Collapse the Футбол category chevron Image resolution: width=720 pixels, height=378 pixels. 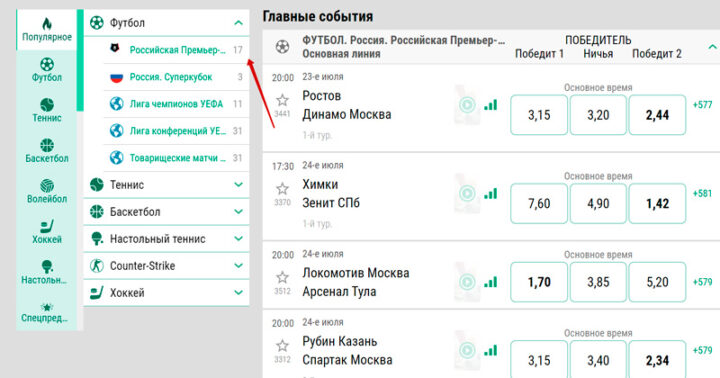click(238, 23)
